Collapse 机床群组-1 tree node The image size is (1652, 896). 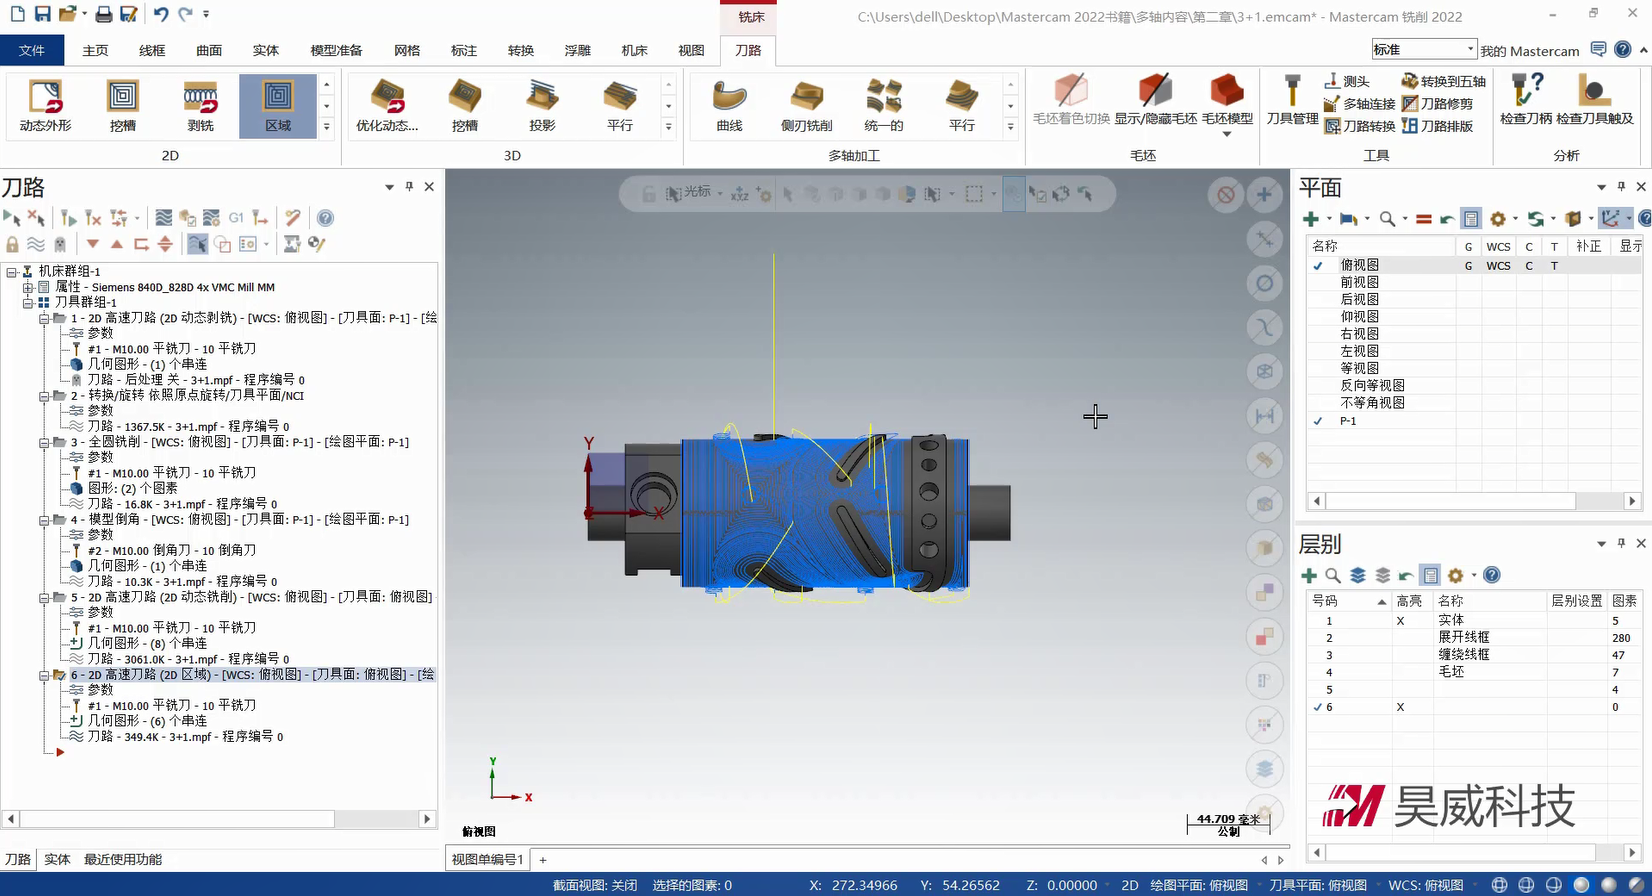12,271
